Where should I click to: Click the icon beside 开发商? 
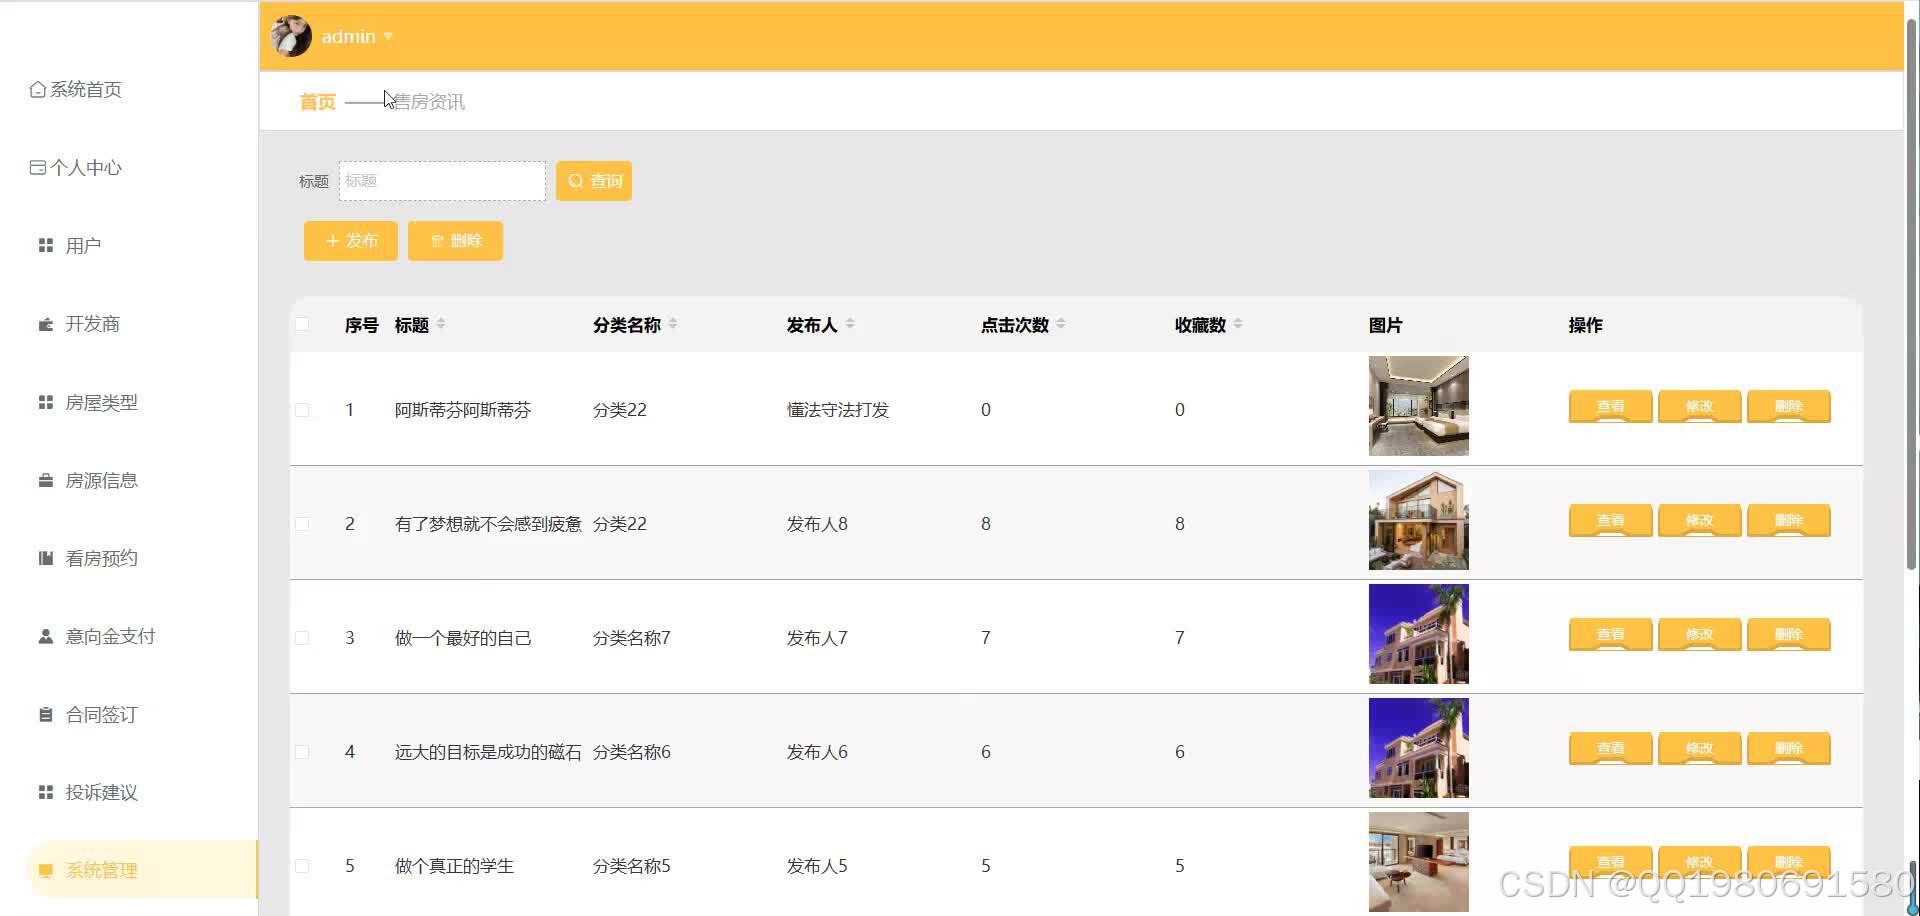pos(45,324)
